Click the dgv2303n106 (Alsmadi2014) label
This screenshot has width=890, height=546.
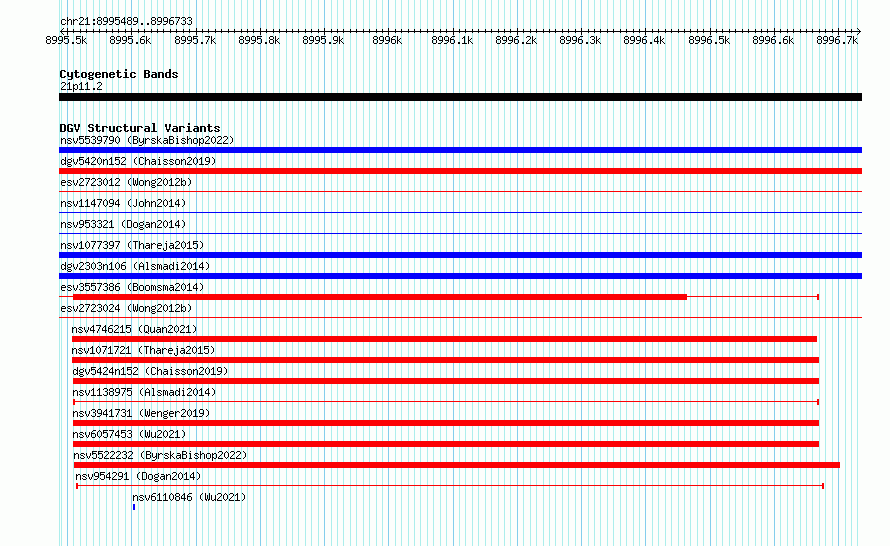(x=135, y=266)
